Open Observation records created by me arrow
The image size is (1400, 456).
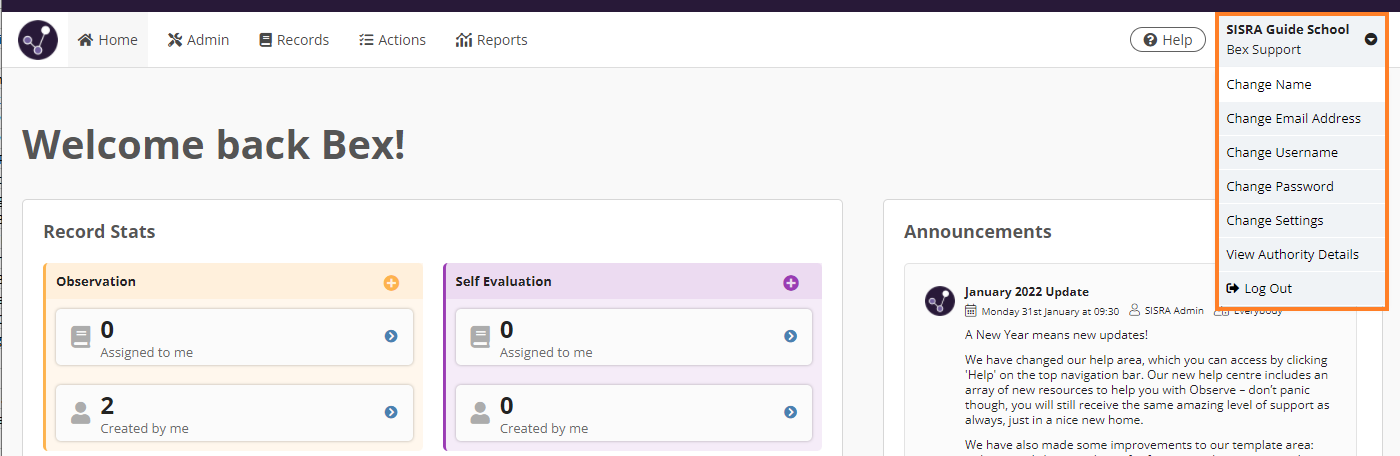[x=391, y=412]
